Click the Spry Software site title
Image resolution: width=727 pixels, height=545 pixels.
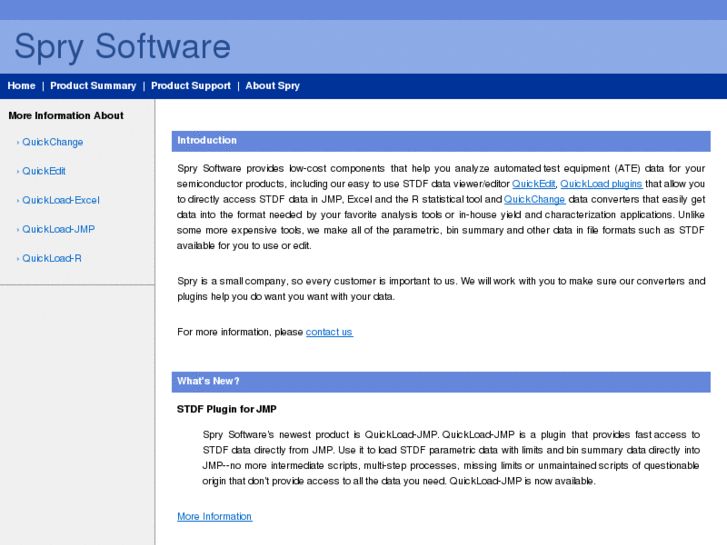coord(122,46)
